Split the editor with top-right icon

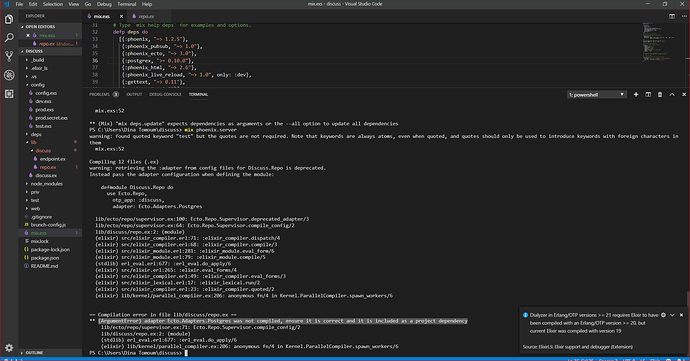click(672, 16)
